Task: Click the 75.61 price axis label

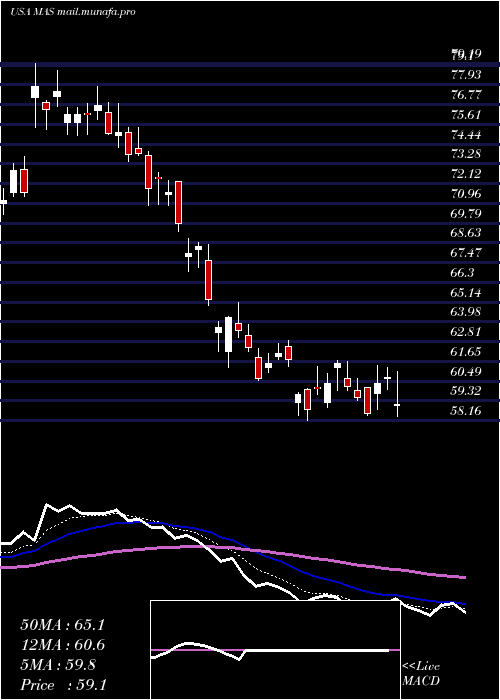Action: (x=466, y=114)
